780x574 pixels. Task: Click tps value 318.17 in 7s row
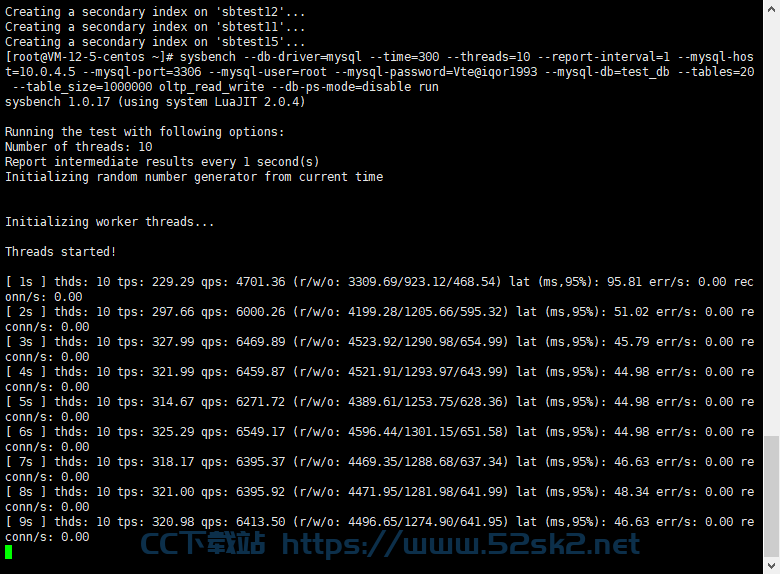coord(173,462)
